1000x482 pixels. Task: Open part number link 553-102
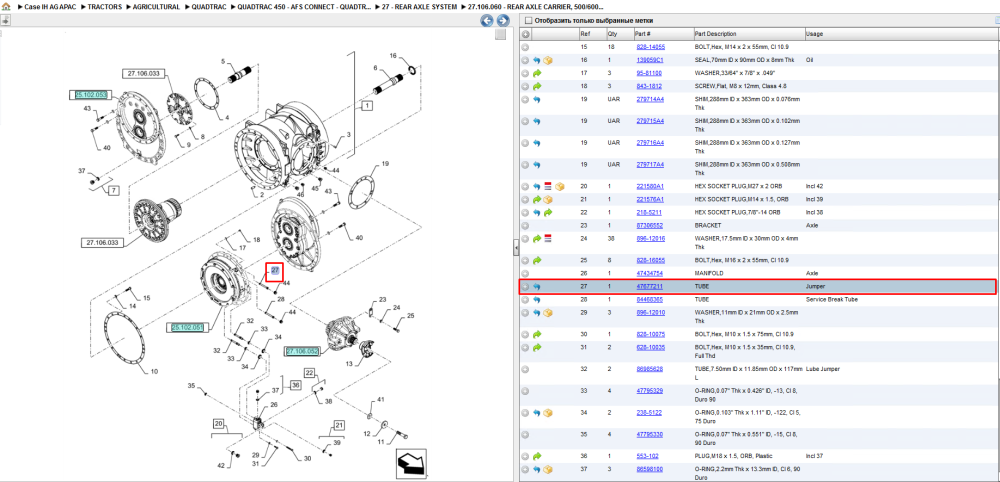[647, 456]
